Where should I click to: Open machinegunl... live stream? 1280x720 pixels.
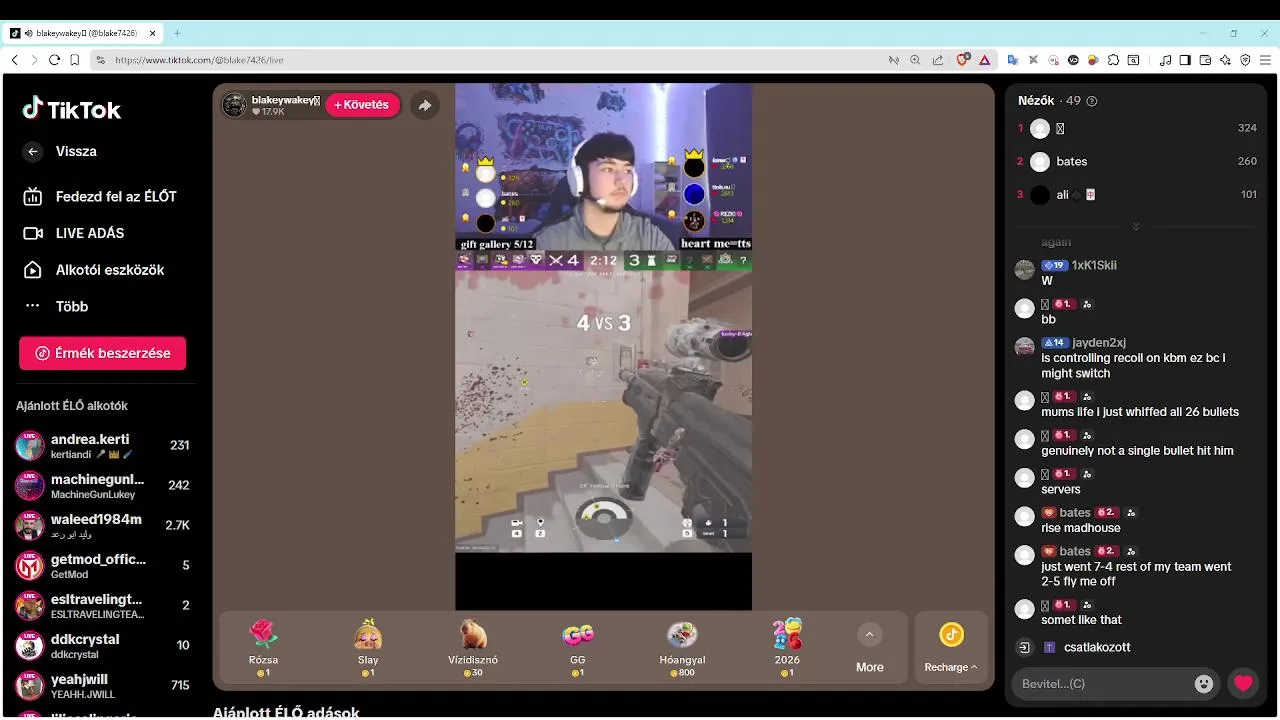[102, 486]
